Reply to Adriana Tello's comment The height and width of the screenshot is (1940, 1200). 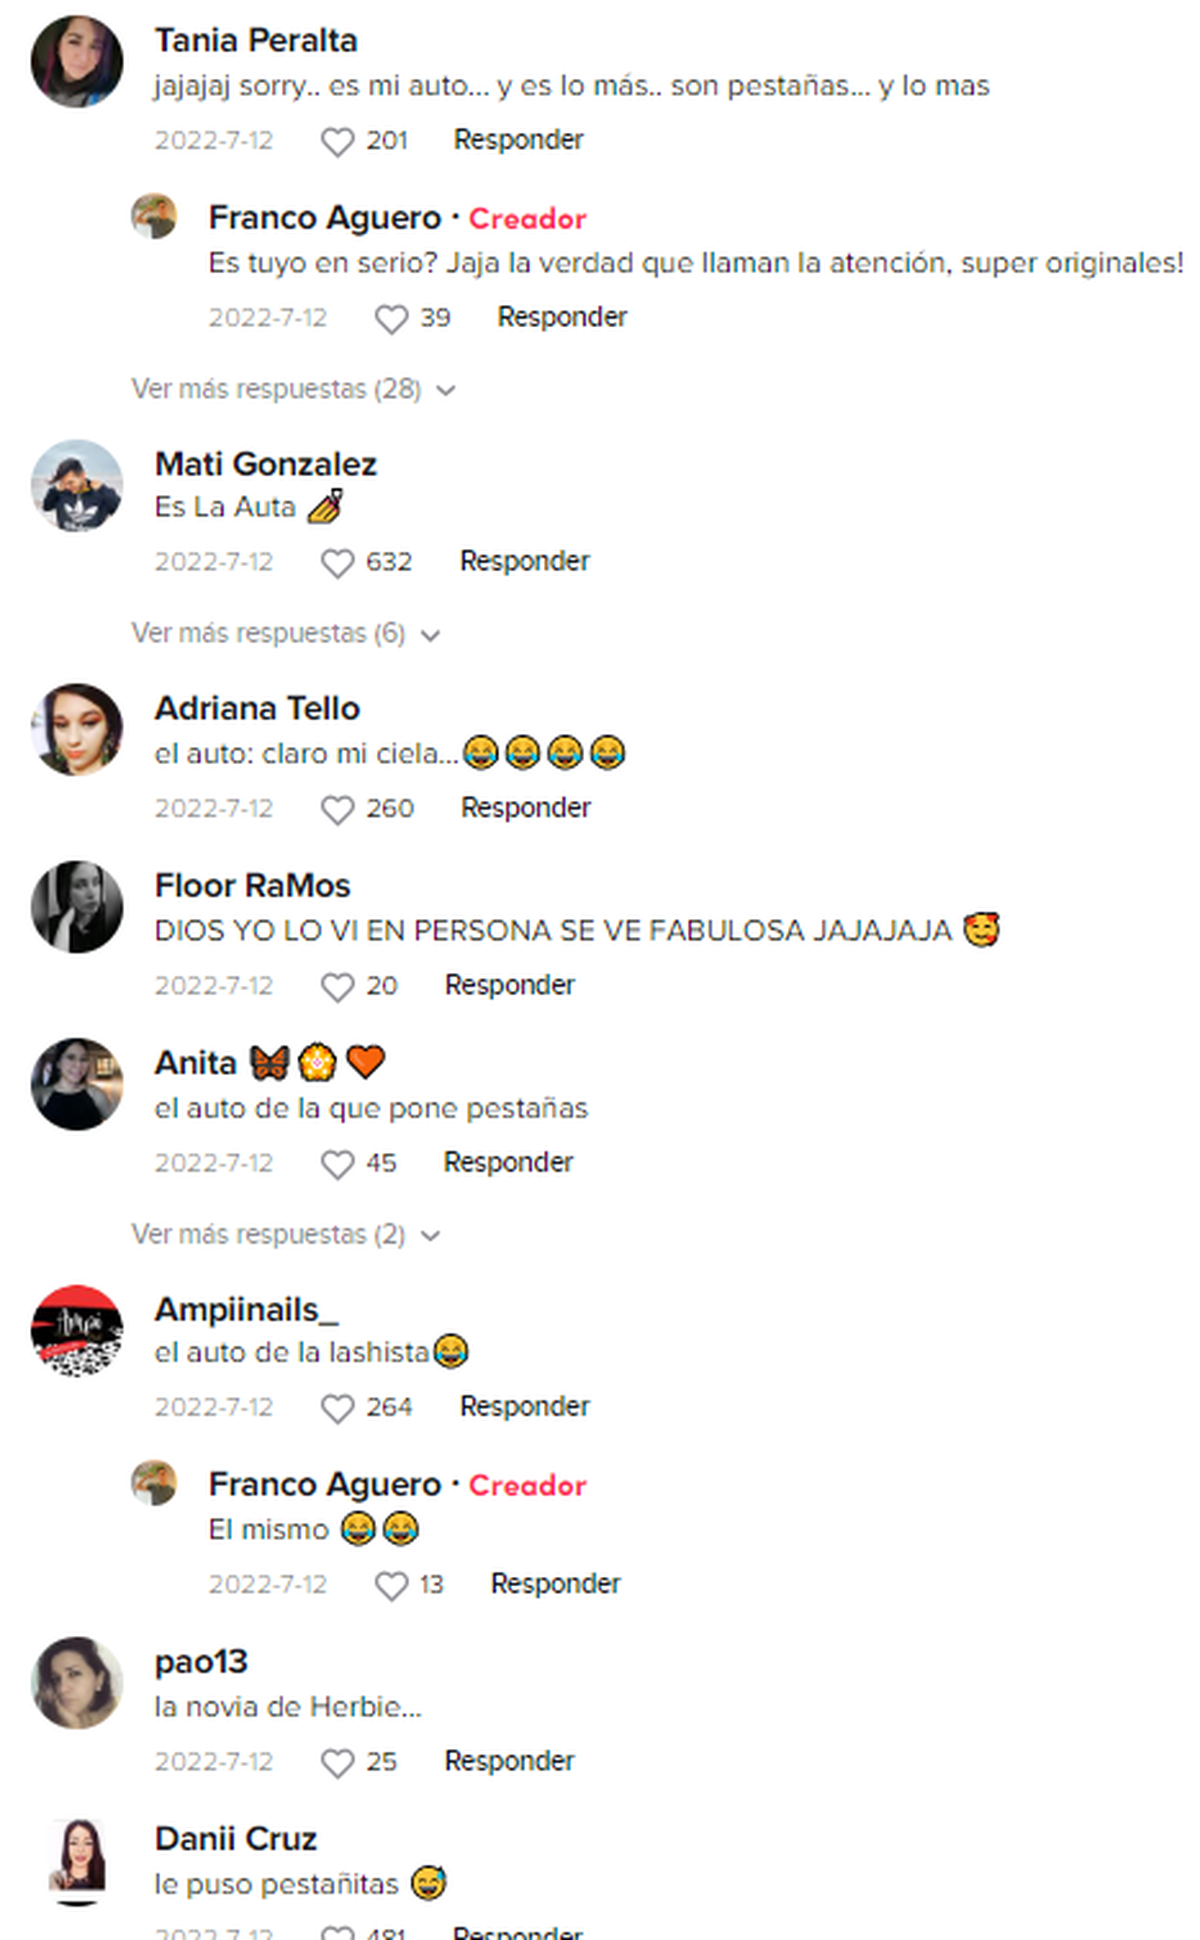point(525,808)
